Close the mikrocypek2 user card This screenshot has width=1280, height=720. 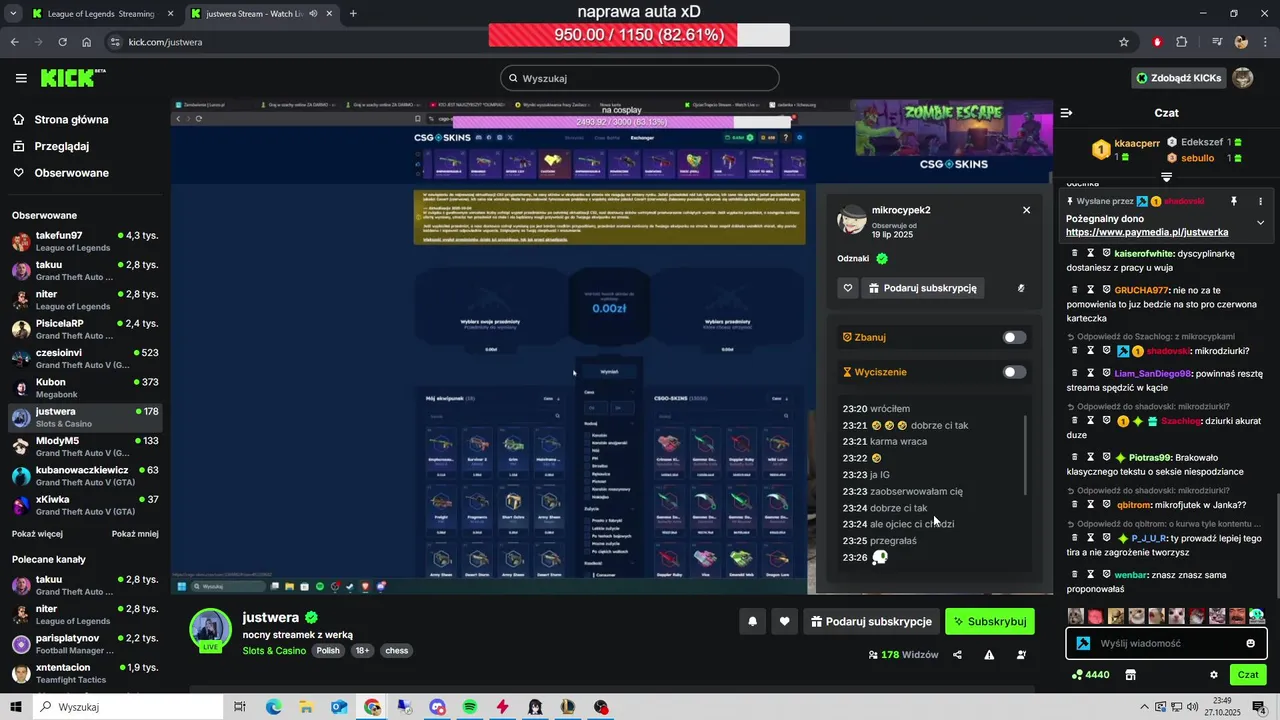(1026, 210)
